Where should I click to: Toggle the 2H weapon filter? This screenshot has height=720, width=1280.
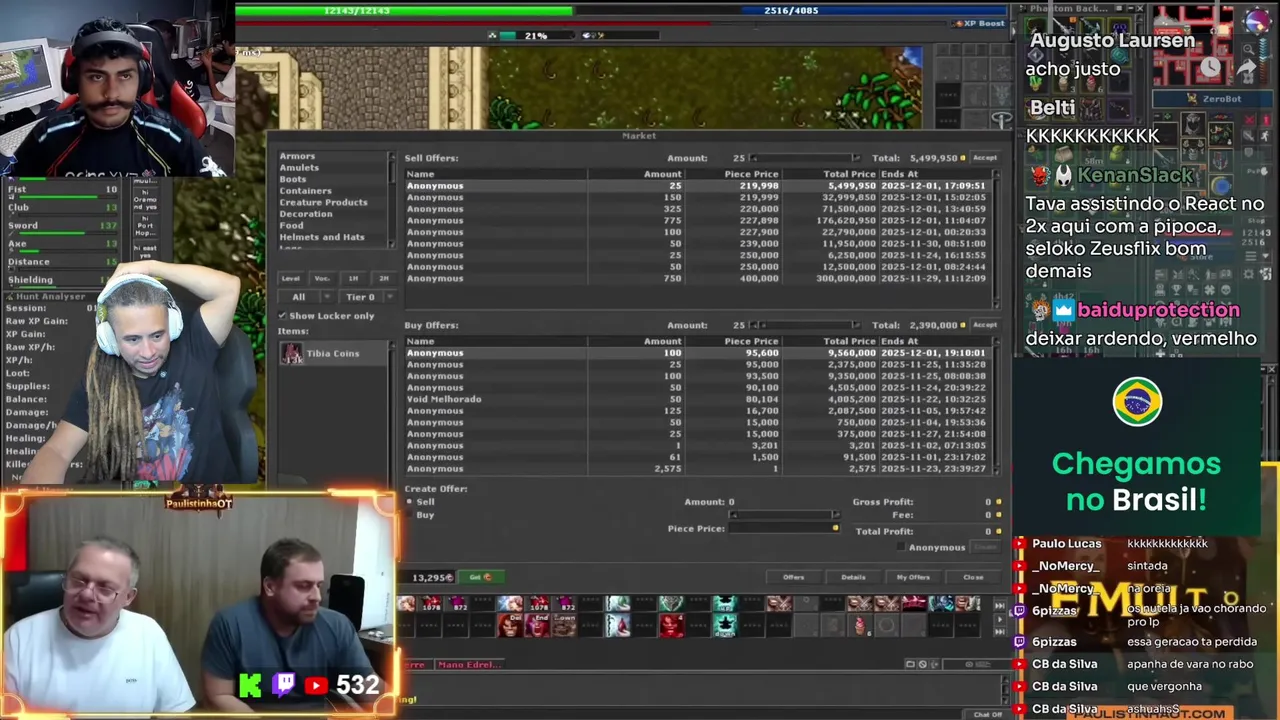tap(383, 278)
